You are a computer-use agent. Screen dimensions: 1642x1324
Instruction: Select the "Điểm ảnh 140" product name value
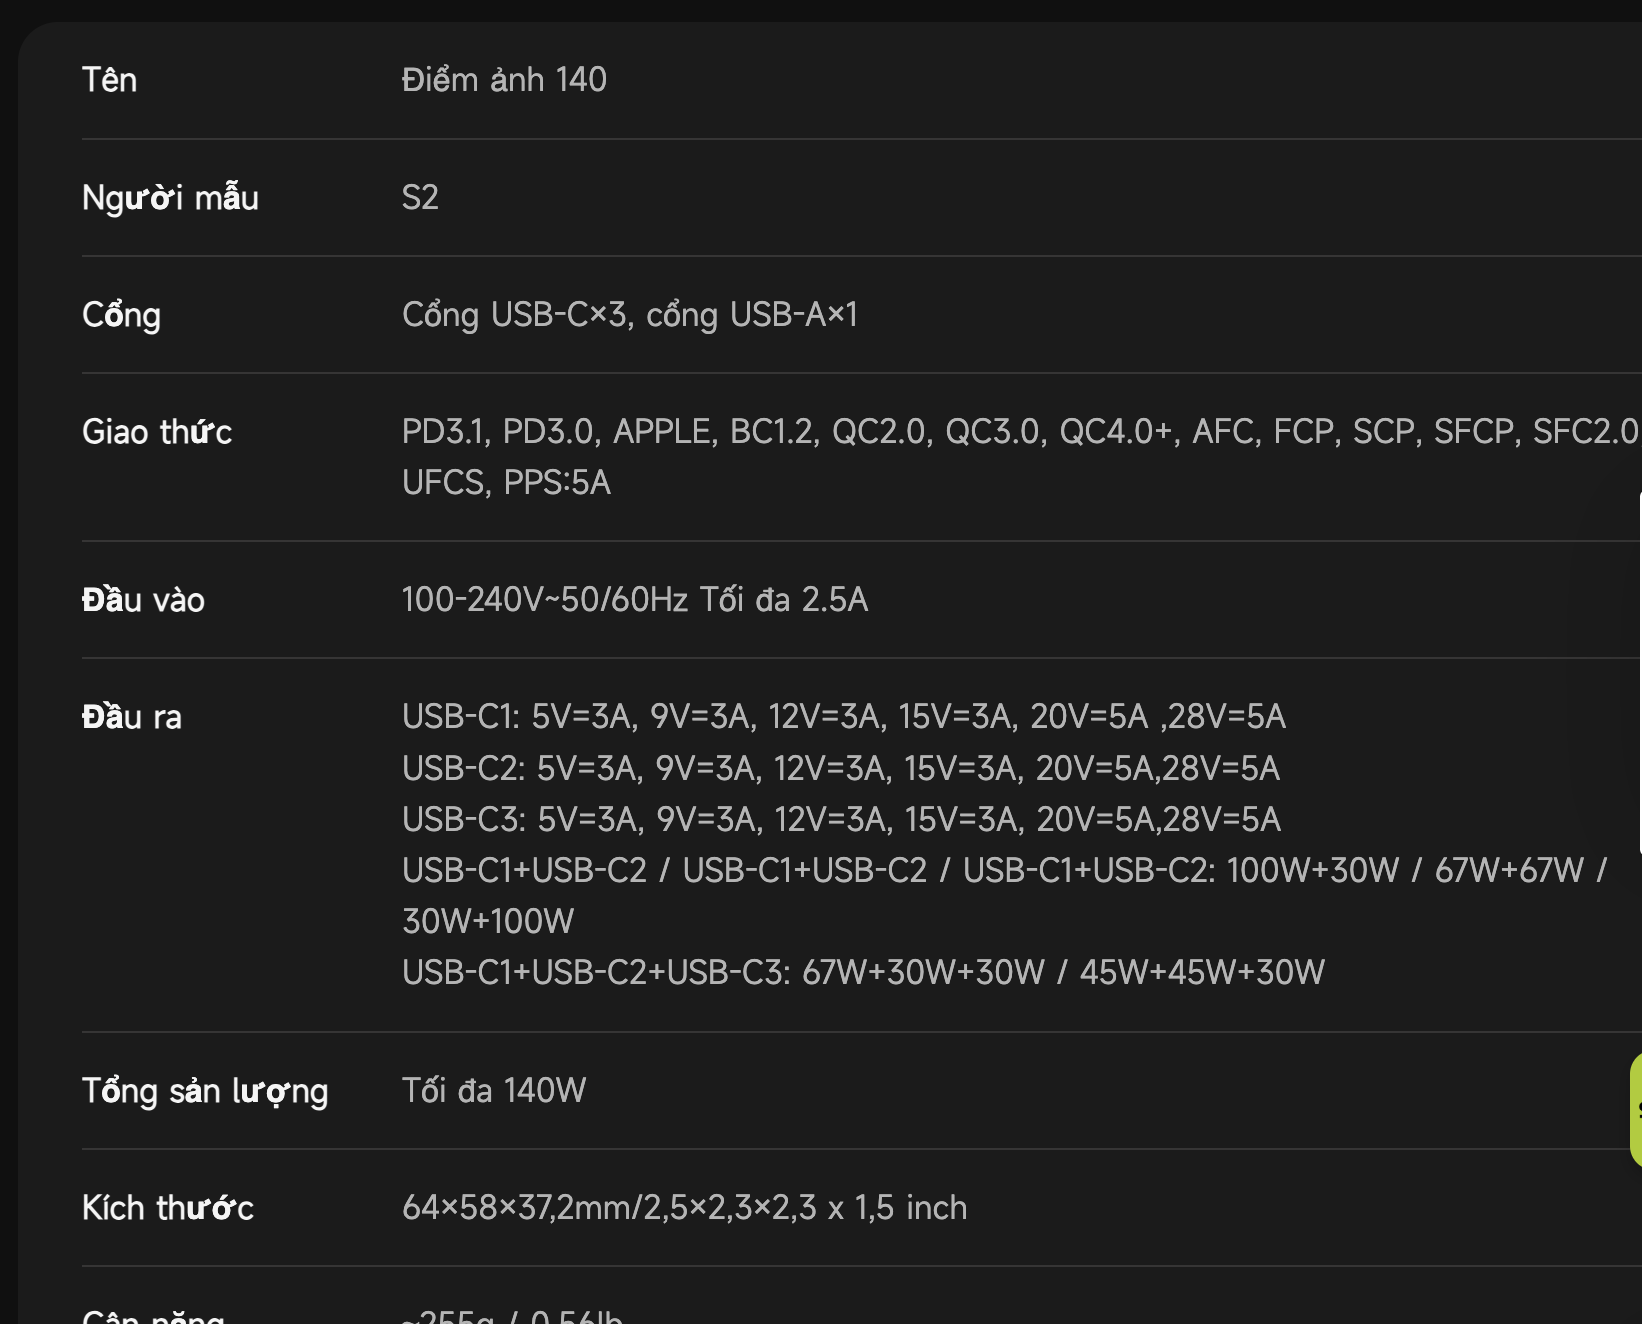(x=504, y=80)
